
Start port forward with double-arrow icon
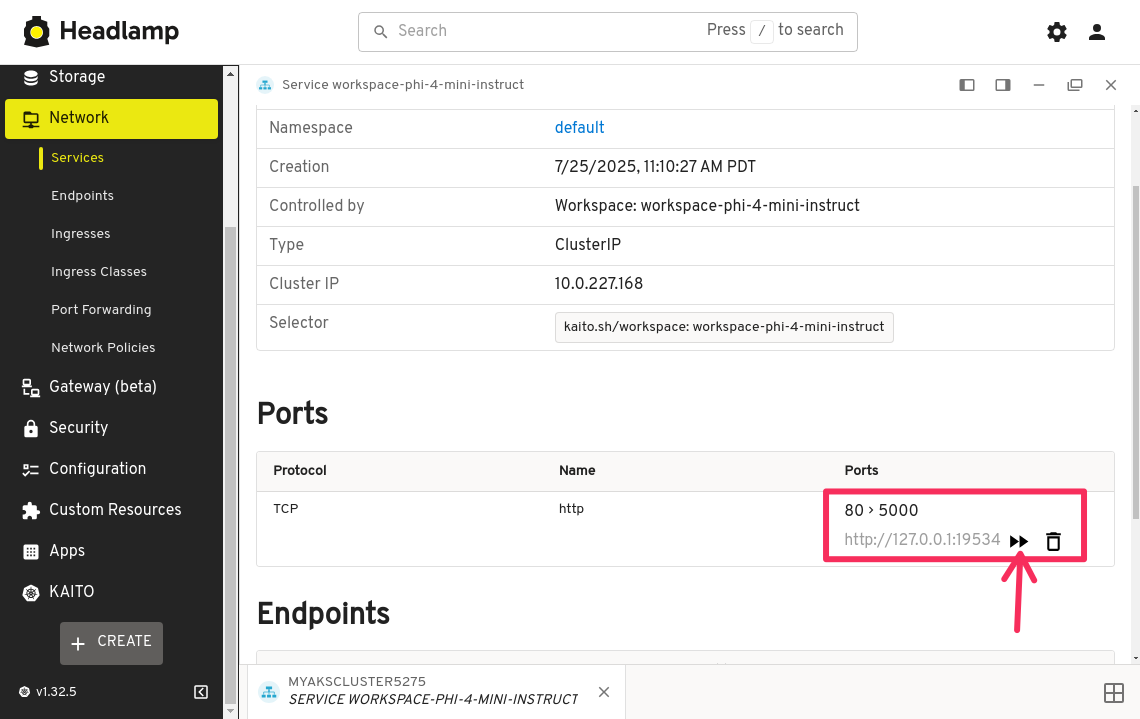point(1019,541)
